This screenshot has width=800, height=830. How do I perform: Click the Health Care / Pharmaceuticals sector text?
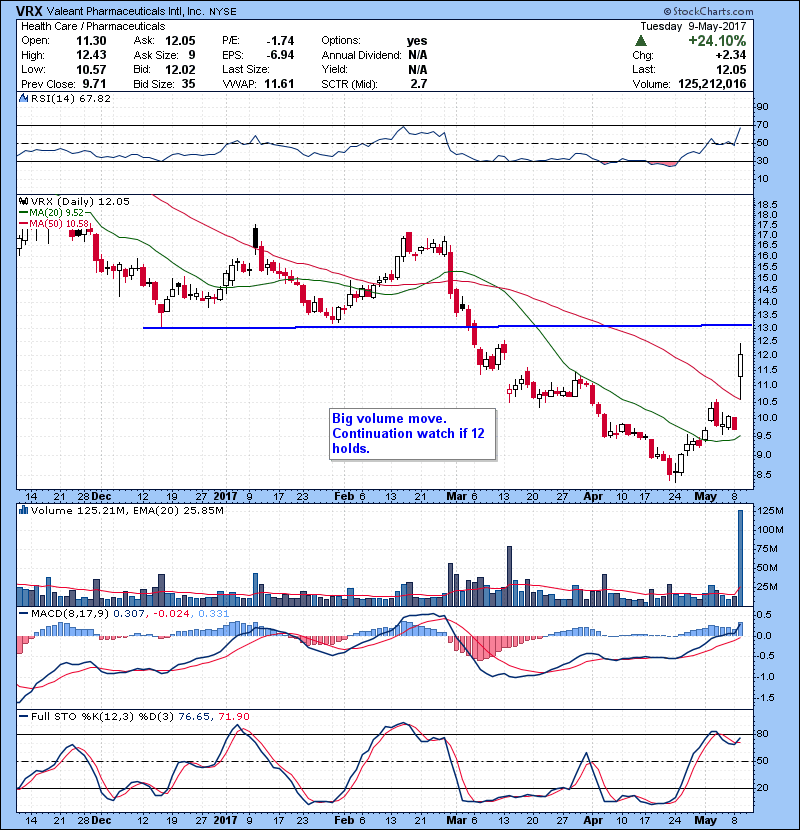tap(93, 26)
